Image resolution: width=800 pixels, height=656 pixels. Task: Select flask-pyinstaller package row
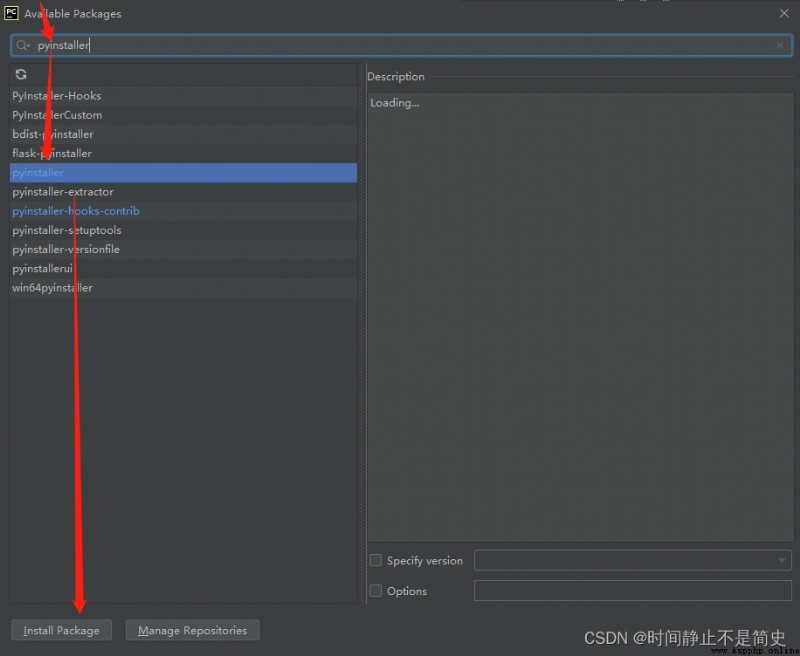[183, 154]
